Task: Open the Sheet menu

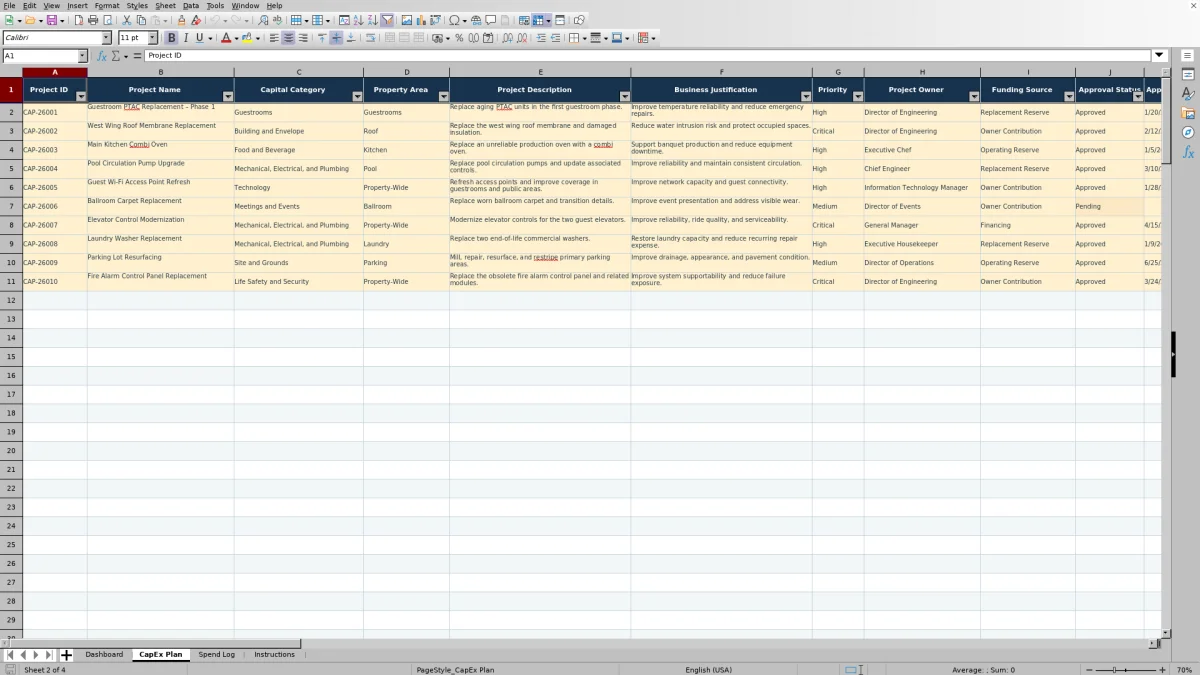Action: [165, 6]
